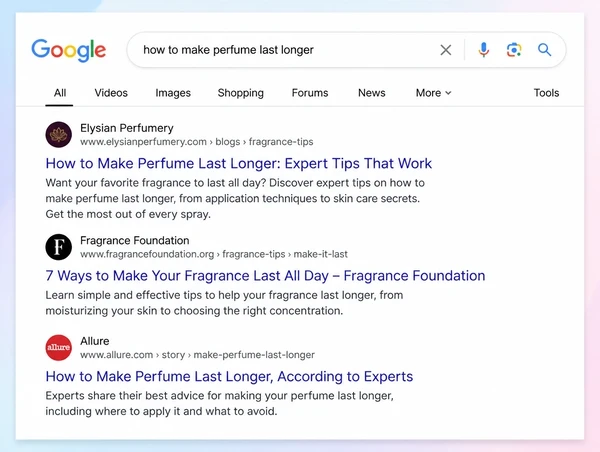Click the 'Experts share their best advice' snippet
The image size is (600, 452).
pos(220,403)
